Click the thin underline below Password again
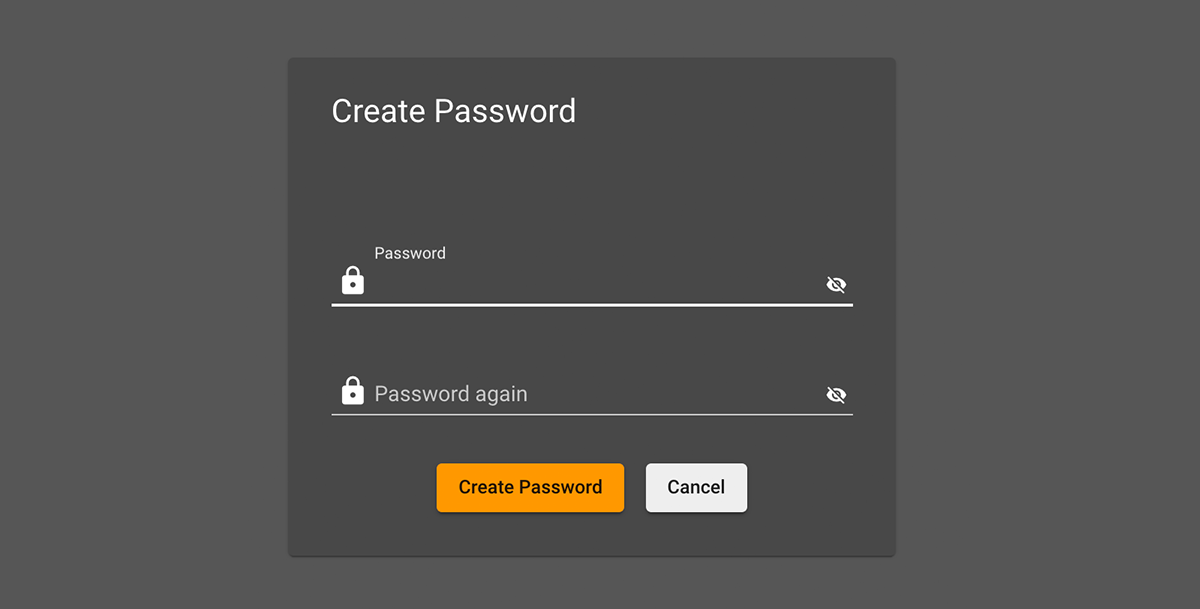Screen dimensions: 1200x609 (592, 414)
